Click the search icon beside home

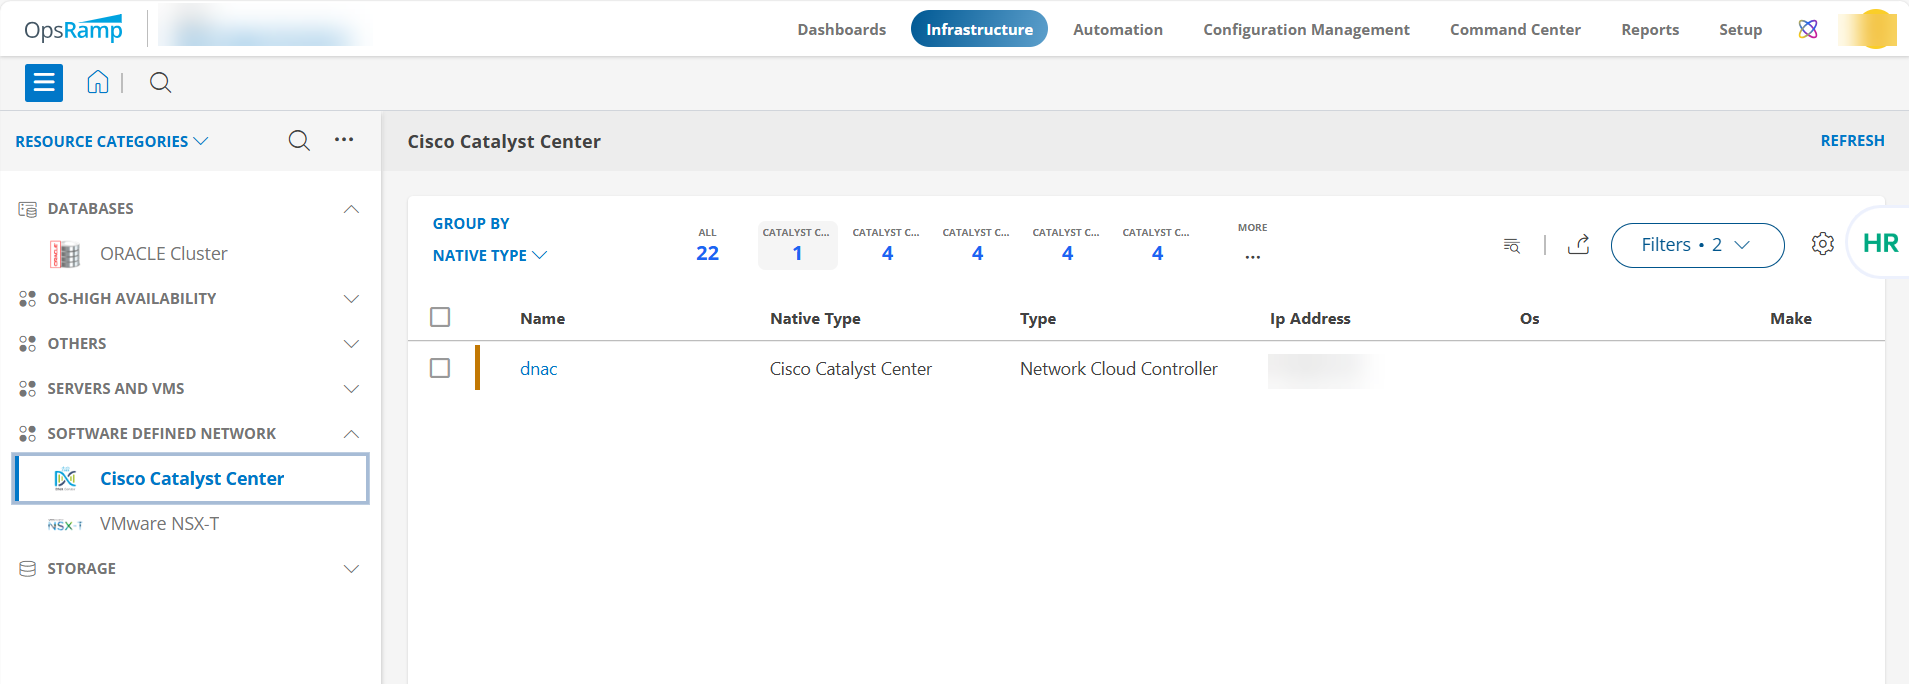pos(160,83)
